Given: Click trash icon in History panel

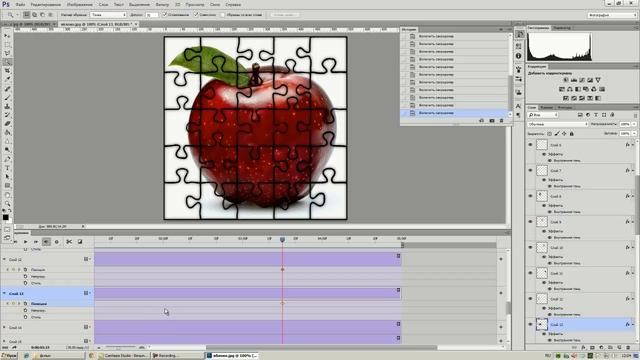Looking at the screenshot, I should point(502,121).
